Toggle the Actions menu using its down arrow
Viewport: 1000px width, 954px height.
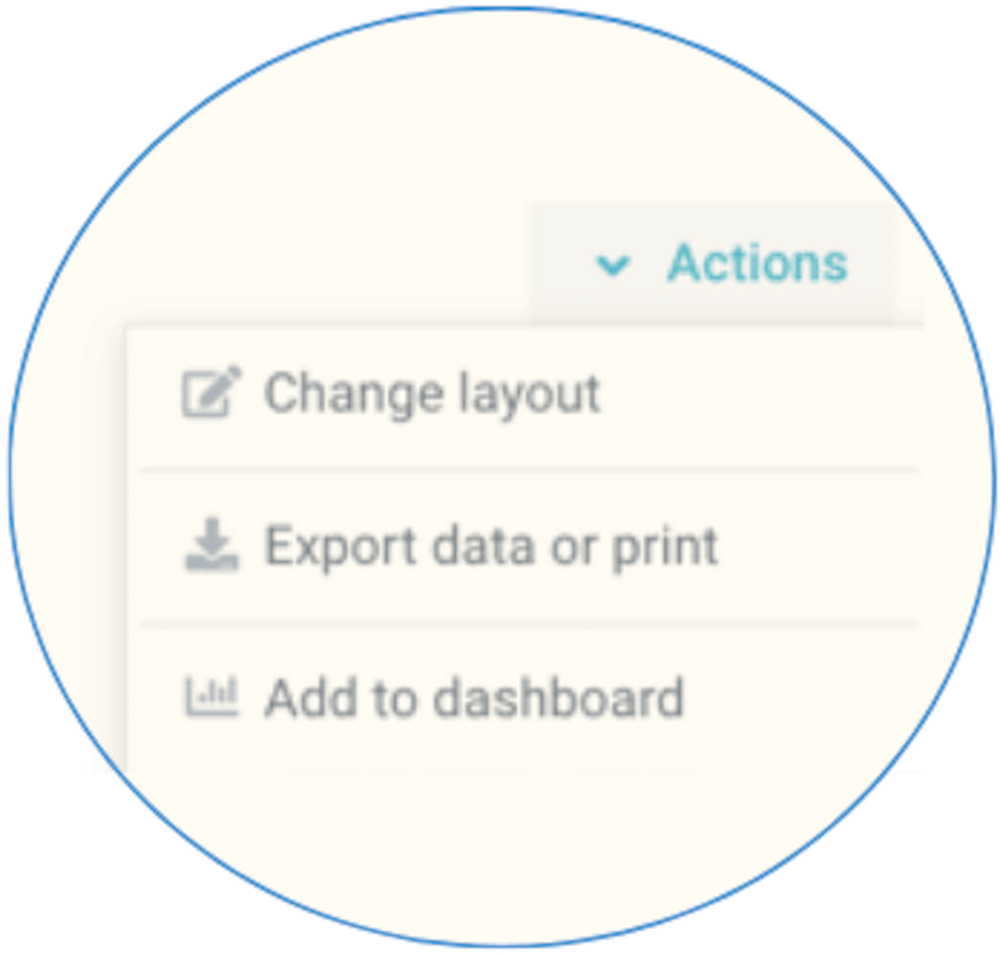point(613,264)
